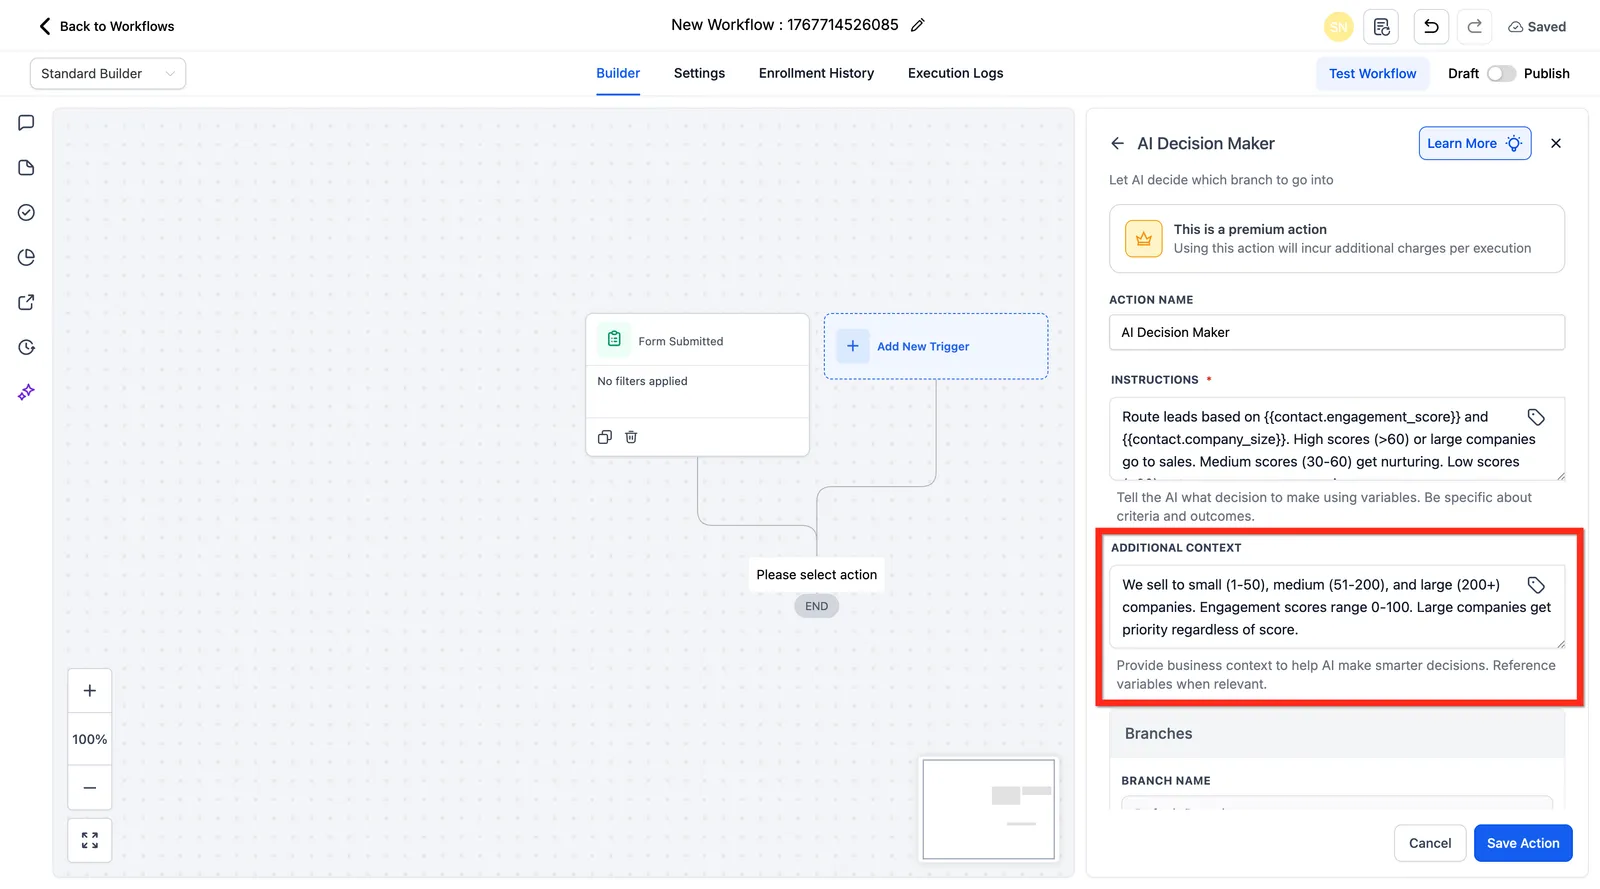
Task: Click the Publish label
Action: [1546, 74]
